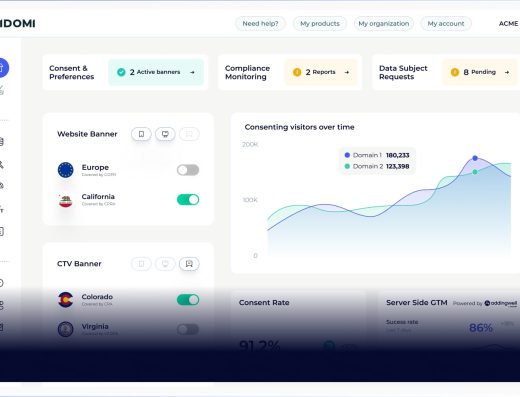Click the Virginia seal icon
The width and height of the screenshot is (520, 397).
[x=65, y=329]
